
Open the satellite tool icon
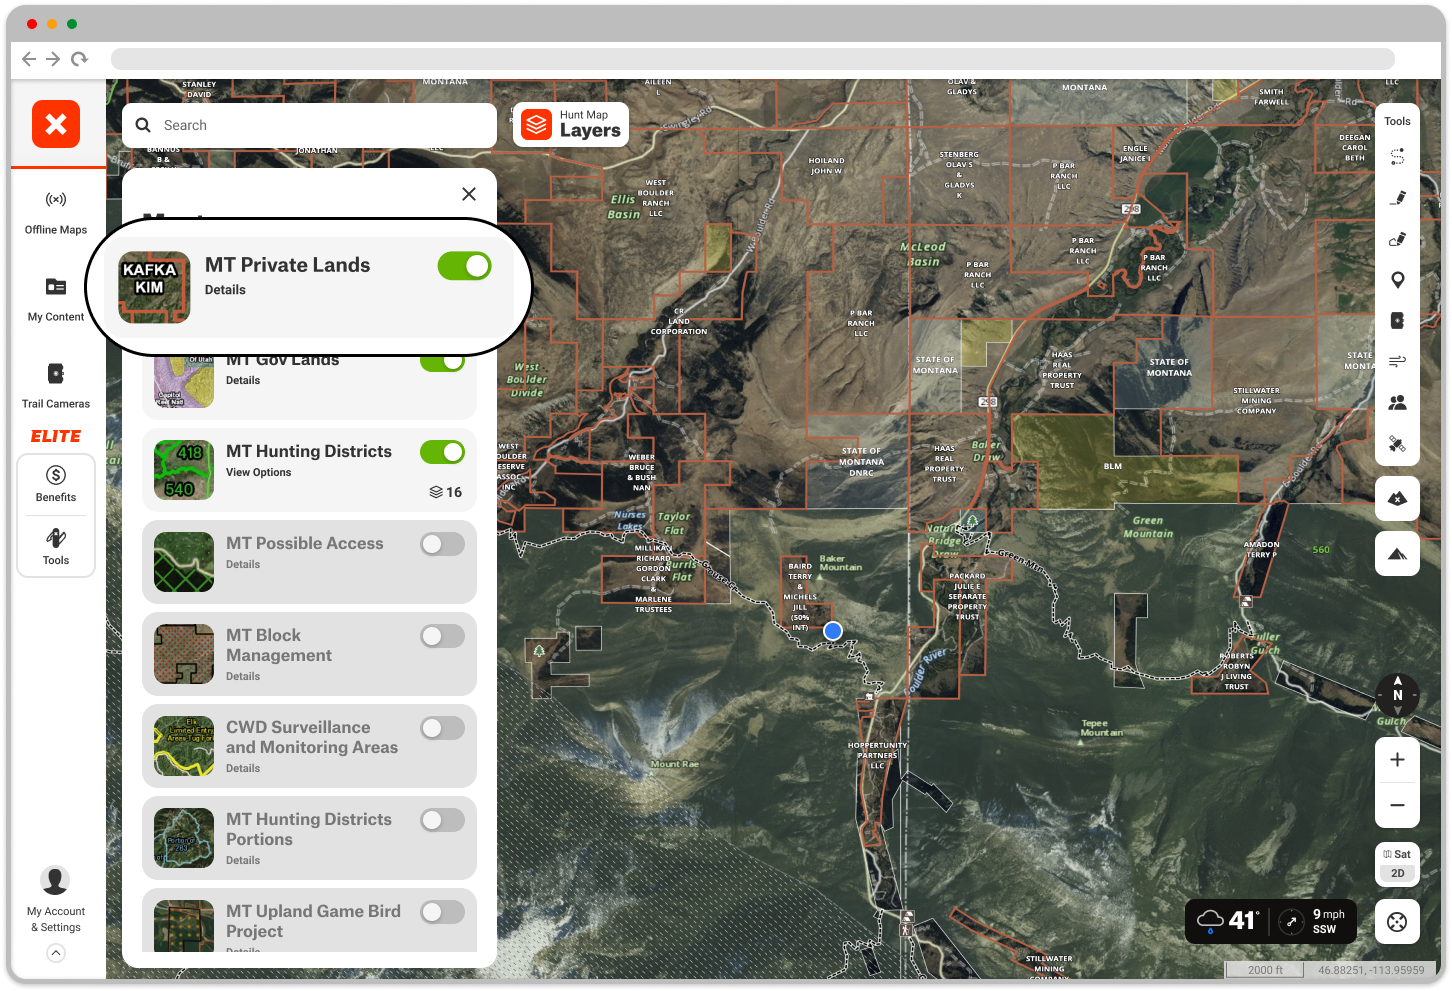tap(1397, 444)
